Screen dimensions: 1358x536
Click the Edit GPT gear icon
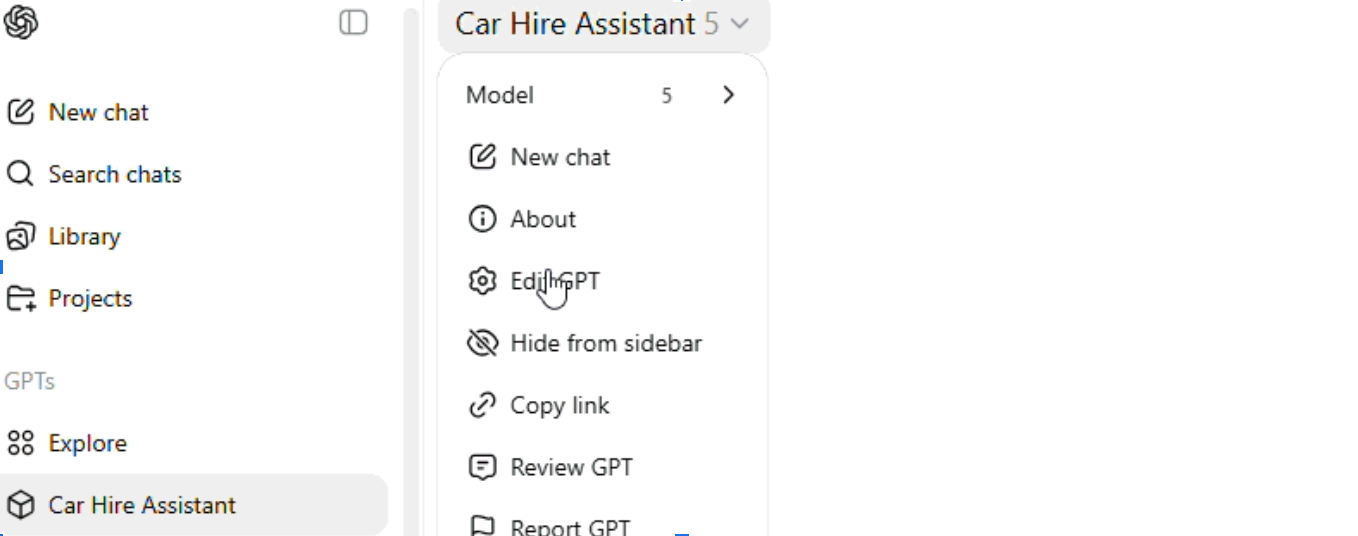tap(482, 281)
